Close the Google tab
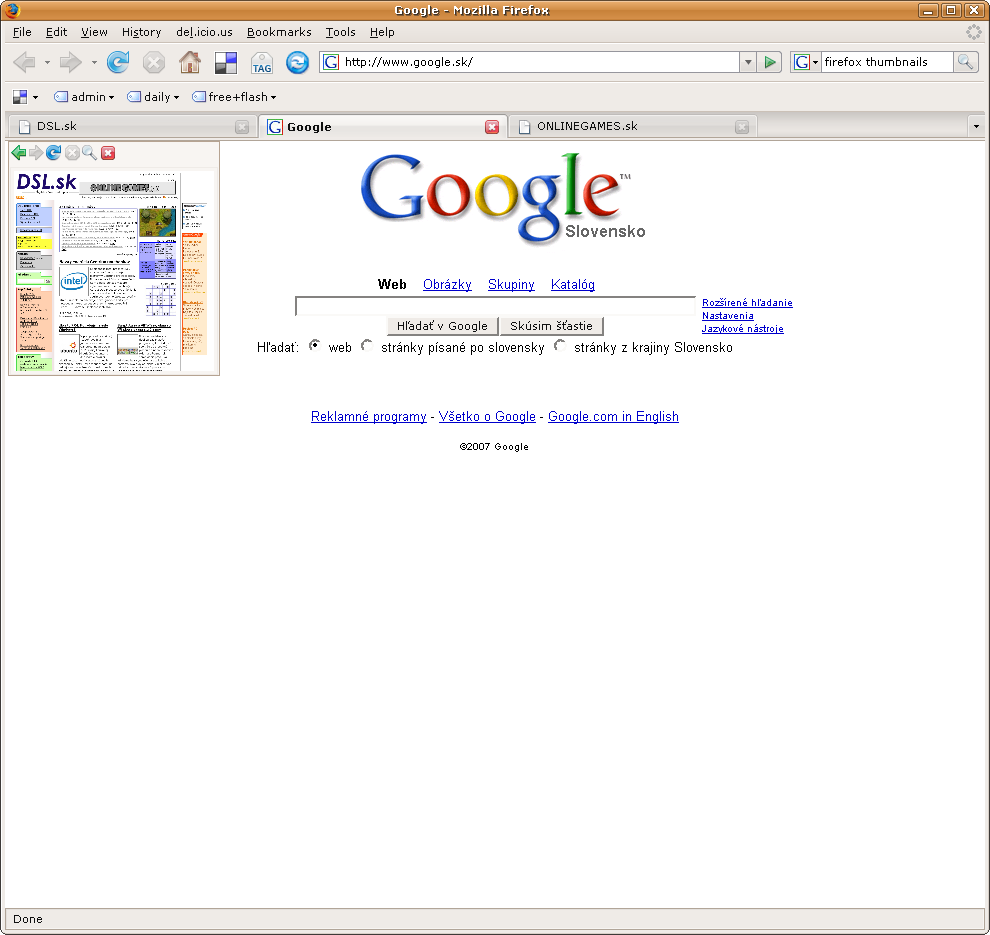990x935 pixels. pyautogui.click(x=492, y=127)
